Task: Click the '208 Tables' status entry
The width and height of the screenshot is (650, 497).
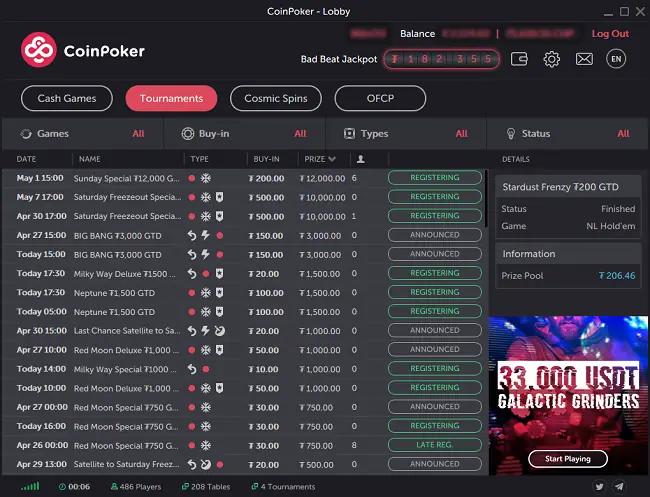Action: pos(206,487)
